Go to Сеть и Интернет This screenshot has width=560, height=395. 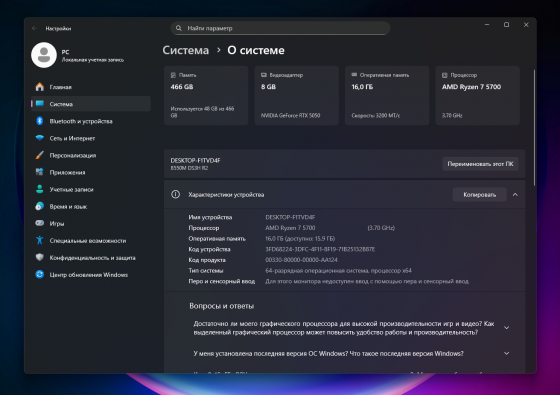[91, 138]
